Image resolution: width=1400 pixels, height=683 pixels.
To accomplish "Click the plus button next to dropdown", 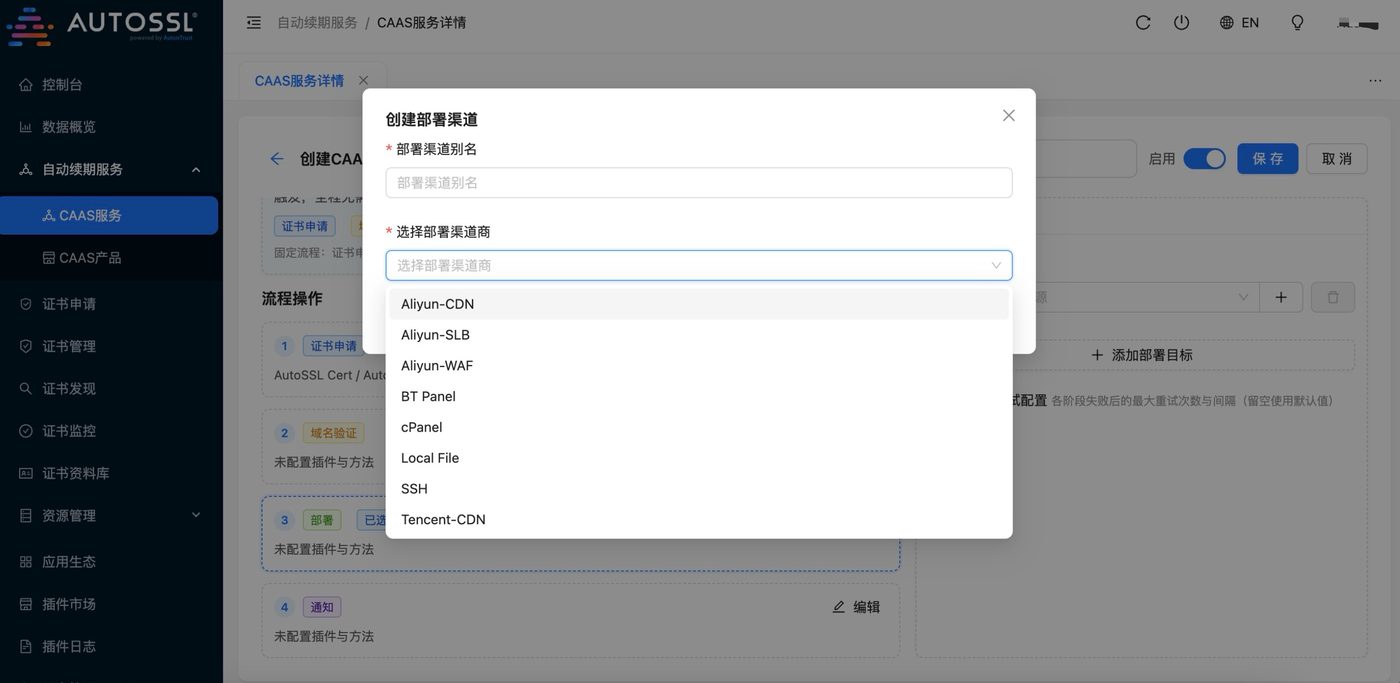I will click(x=1281, y=297).
